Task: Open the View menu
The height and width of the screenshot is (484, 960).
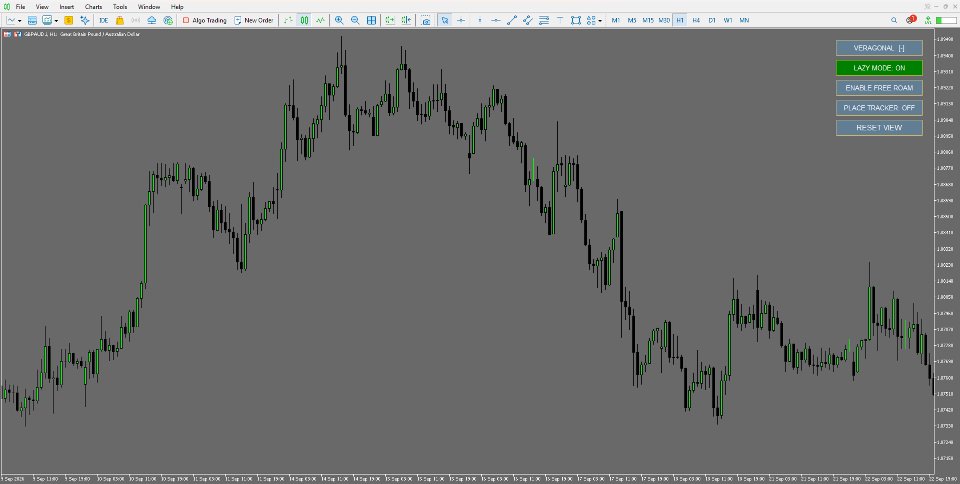Action: 42,7
